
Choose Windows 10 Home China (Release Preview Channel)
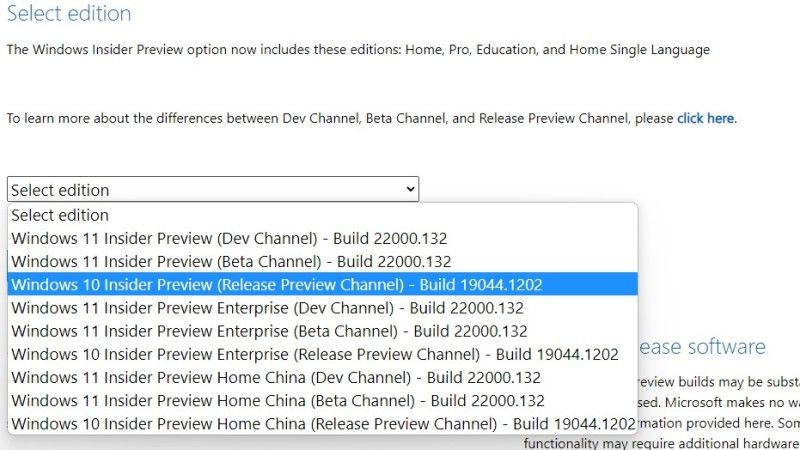(x=322, y=423)
